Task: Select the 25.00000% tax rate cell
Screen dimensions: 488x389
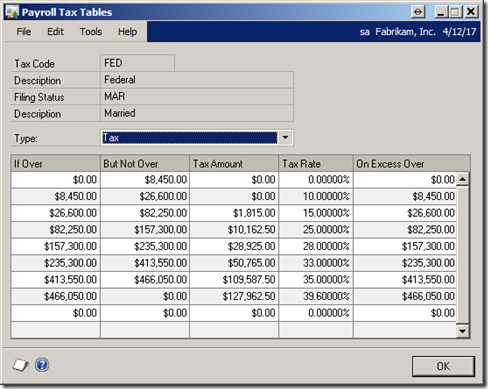Action: (x=316, y=230)
